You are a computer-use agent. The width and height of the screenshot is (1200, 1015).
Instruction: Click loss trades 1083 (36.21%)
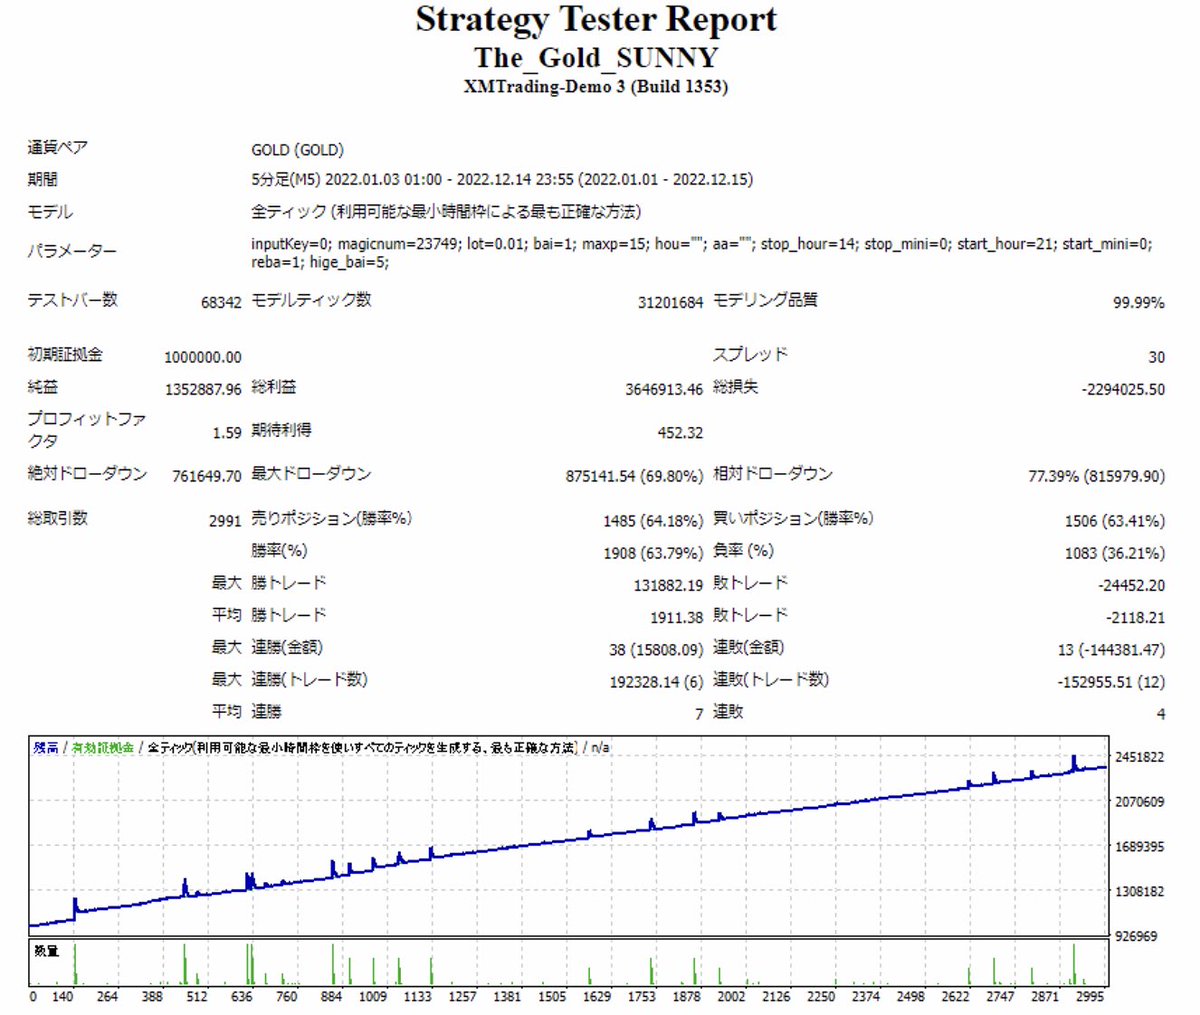pos(1114,553)
